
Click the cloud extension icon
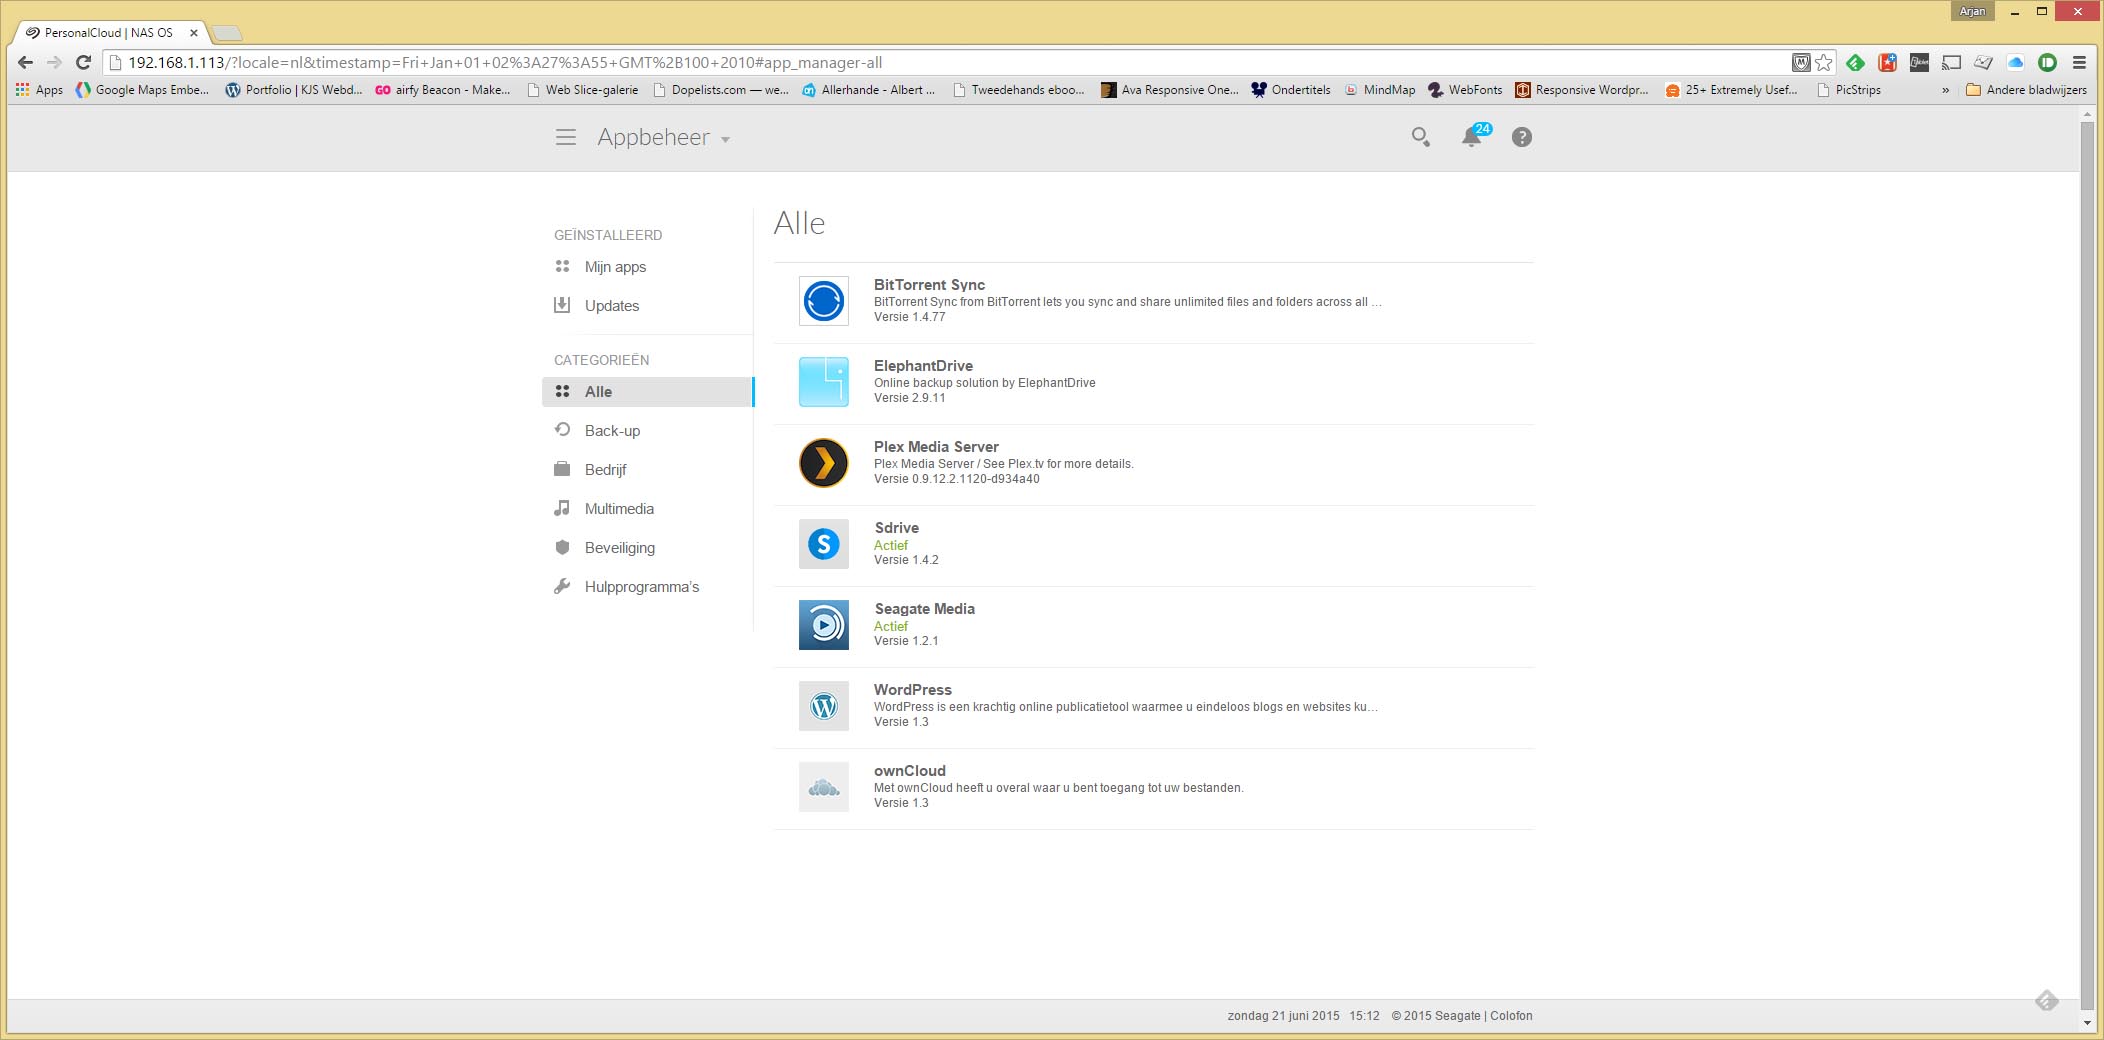[x=2016, y=62]
